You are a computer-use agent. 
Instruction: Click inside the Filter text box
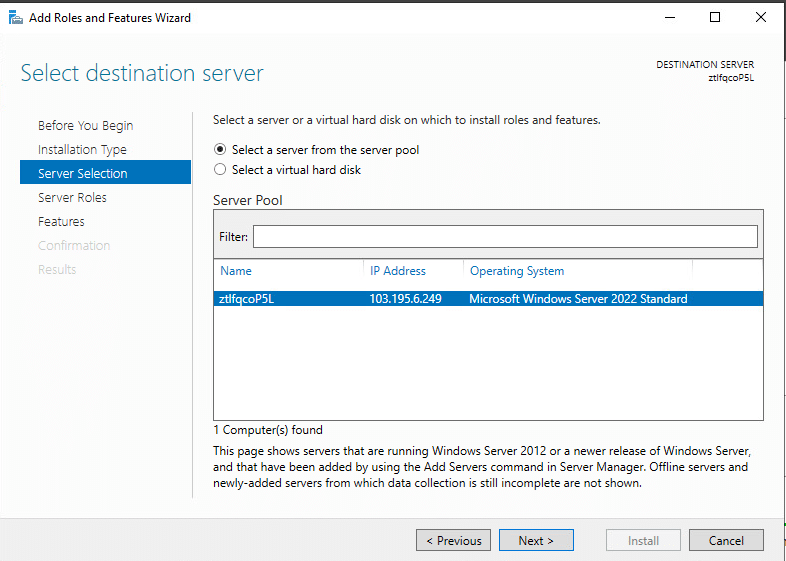click(x=504, y=237)
